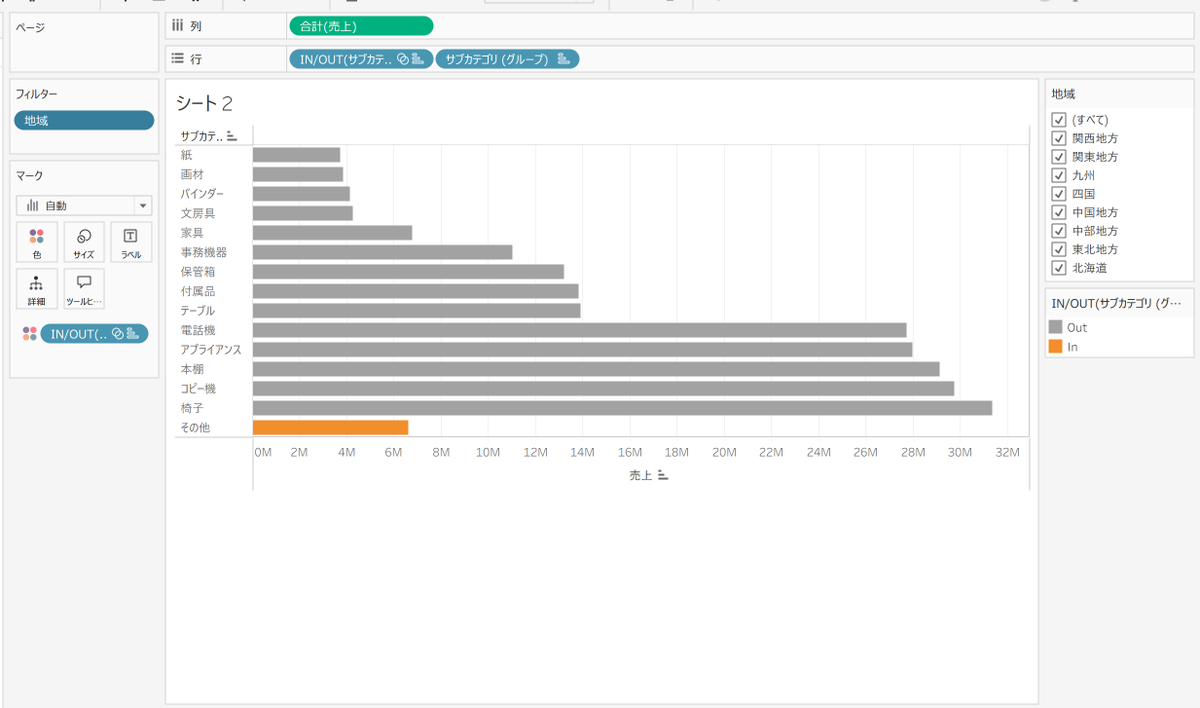
Task: Click the orange In legend swatch
Action: click(x=1055, y=346)
